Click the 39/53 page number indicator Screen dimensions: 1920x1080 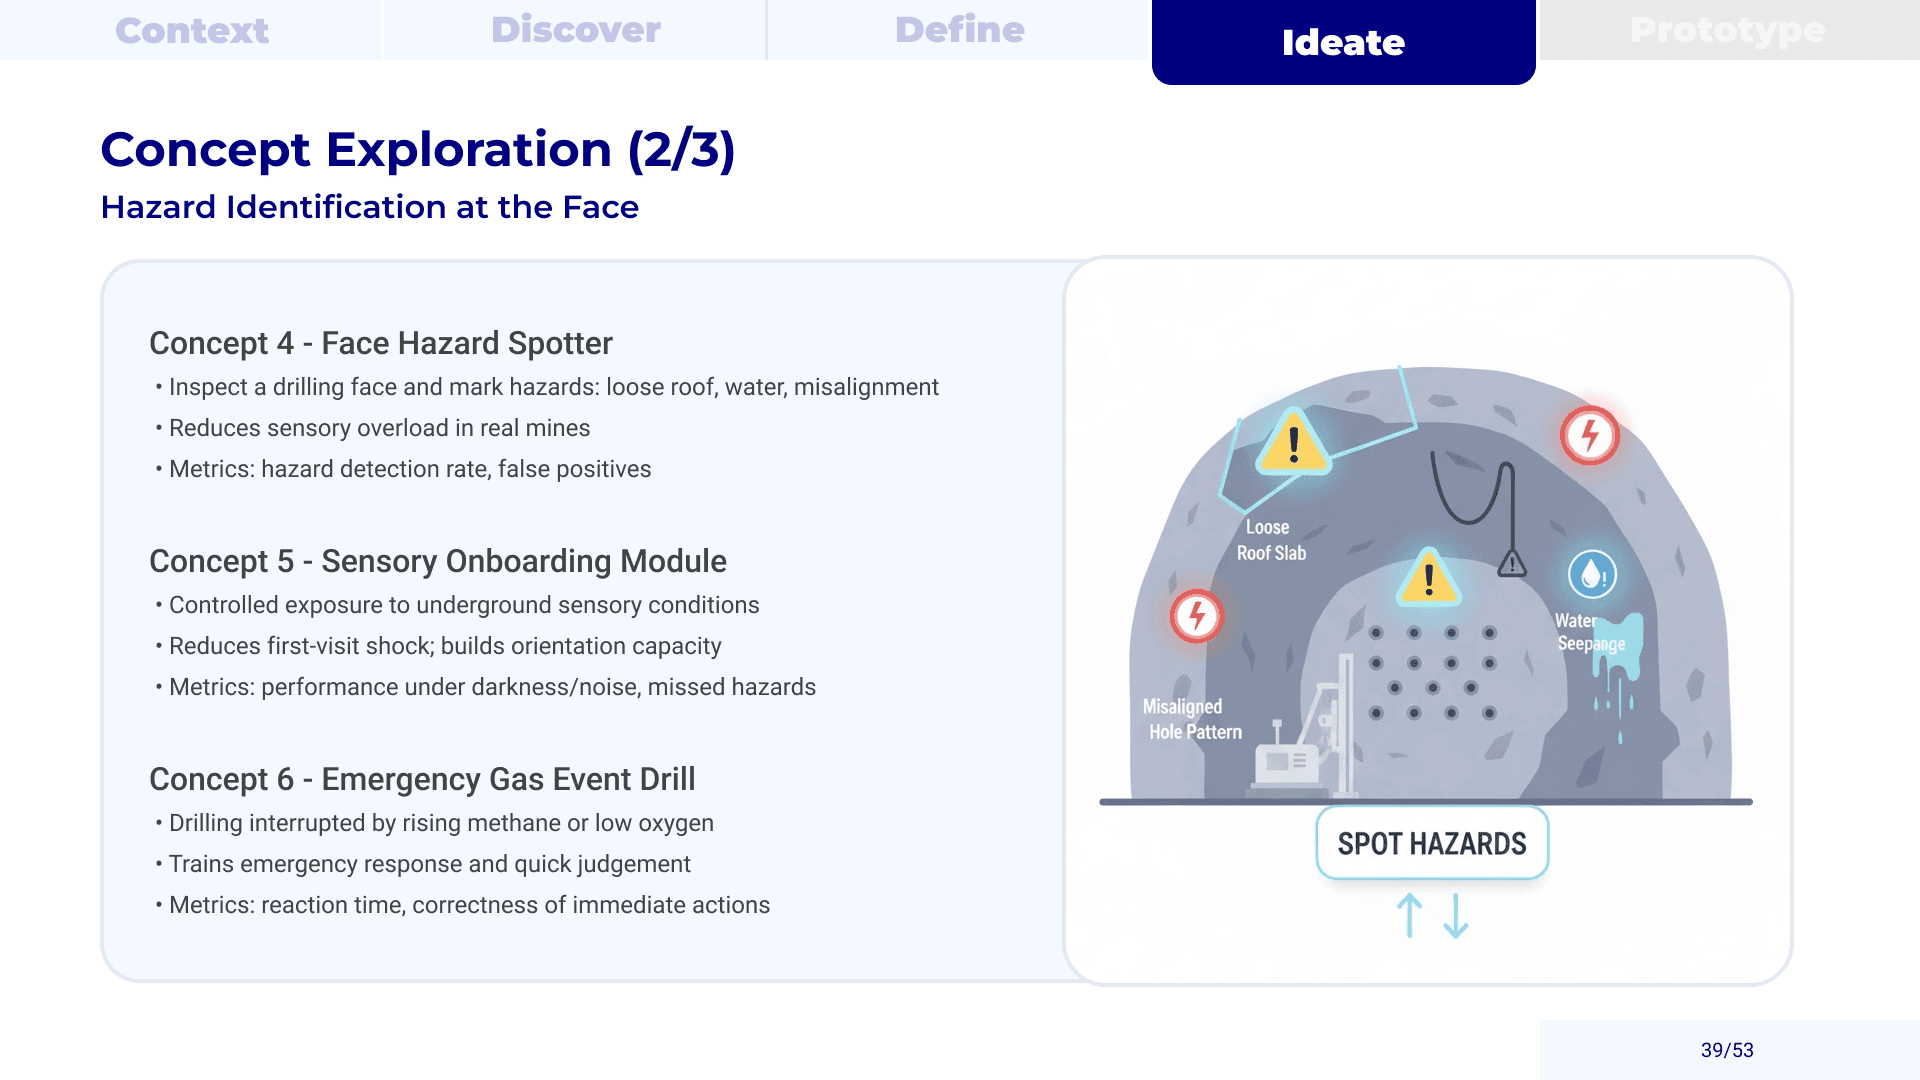pos(1727,1050)
